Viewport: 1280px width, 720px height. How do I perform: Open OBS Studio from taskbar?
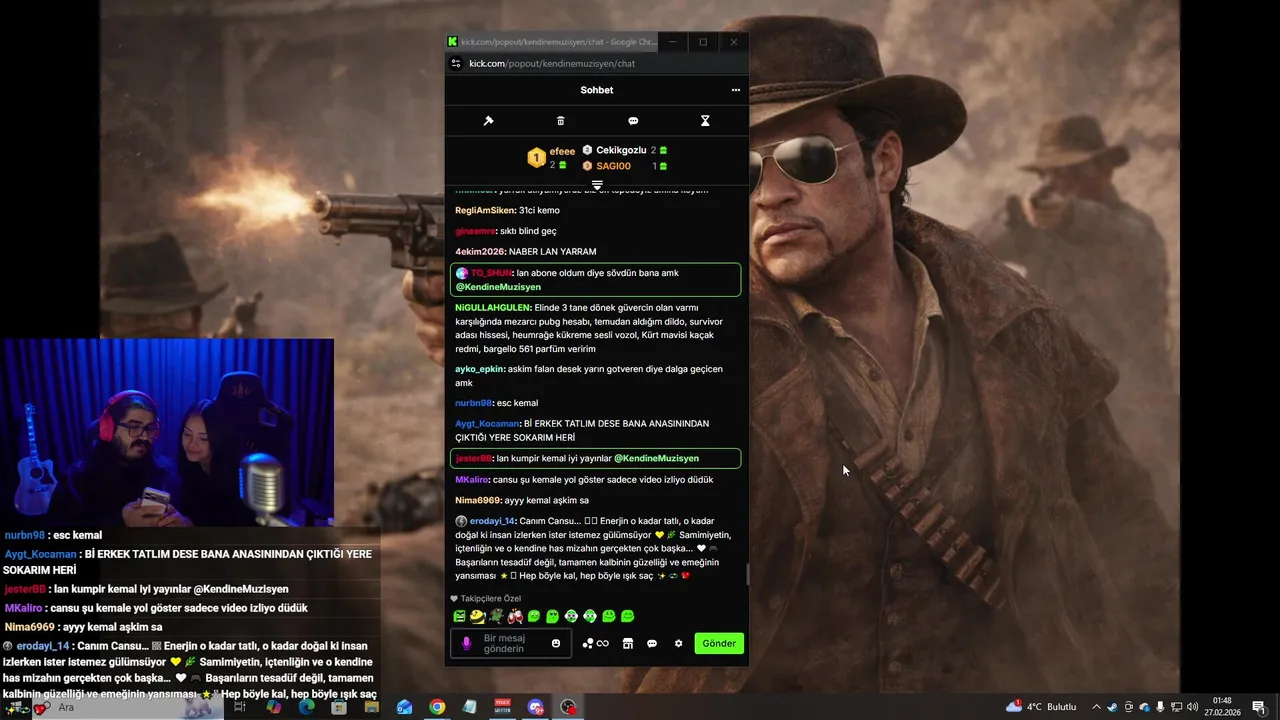click(568, 707)
